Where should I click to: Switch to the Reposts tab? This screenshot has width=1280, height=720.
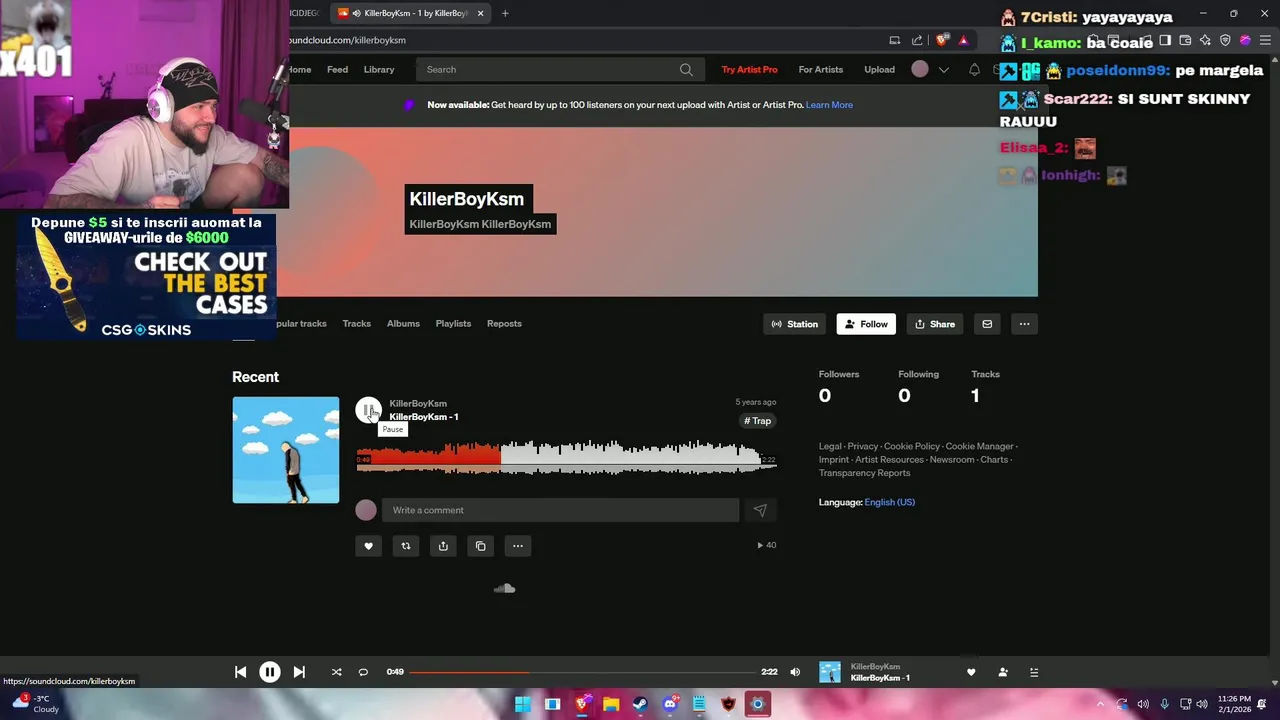pos(504,323)
